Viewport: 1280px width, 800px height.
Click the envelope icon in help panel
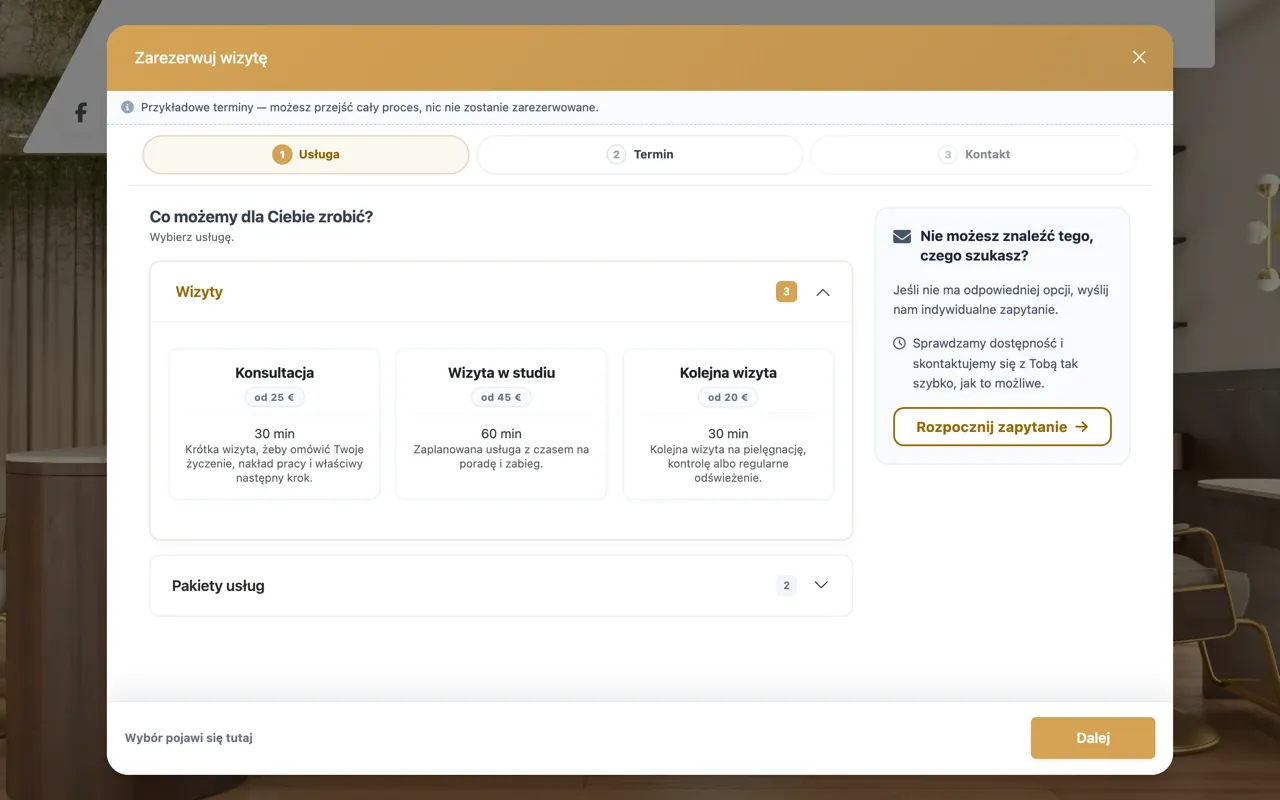902,237
